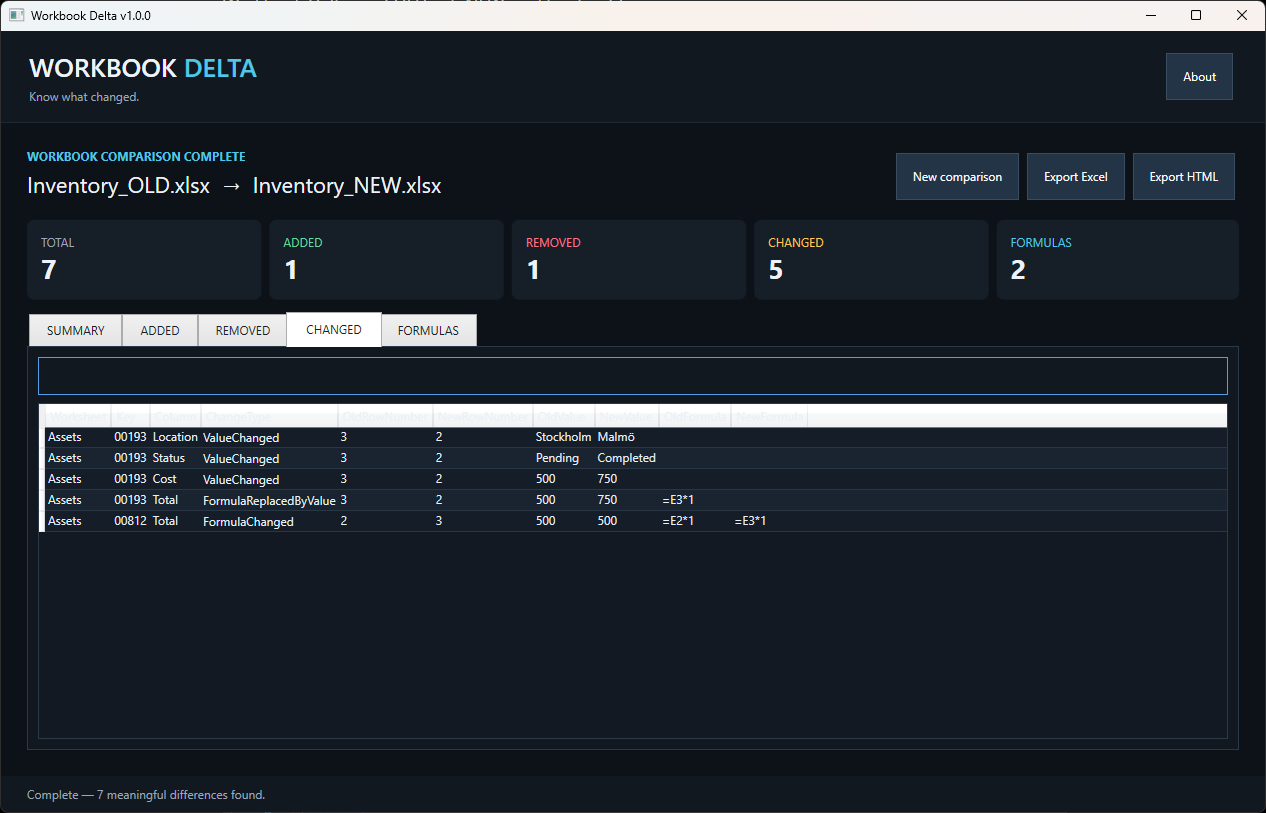Viewport: 1266px width, 813px height.
Task: Export results with Export Excel
Action: (1076, 177)
